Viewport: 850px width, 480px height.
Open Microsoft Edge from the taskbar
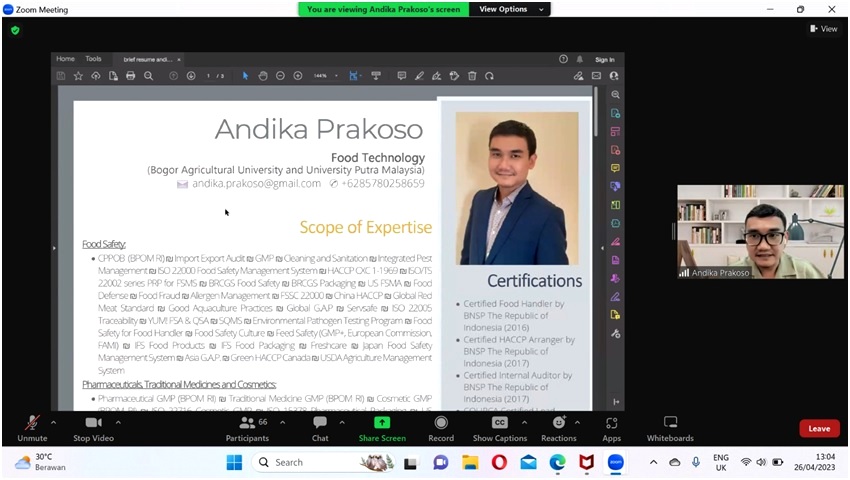(557, 463)
